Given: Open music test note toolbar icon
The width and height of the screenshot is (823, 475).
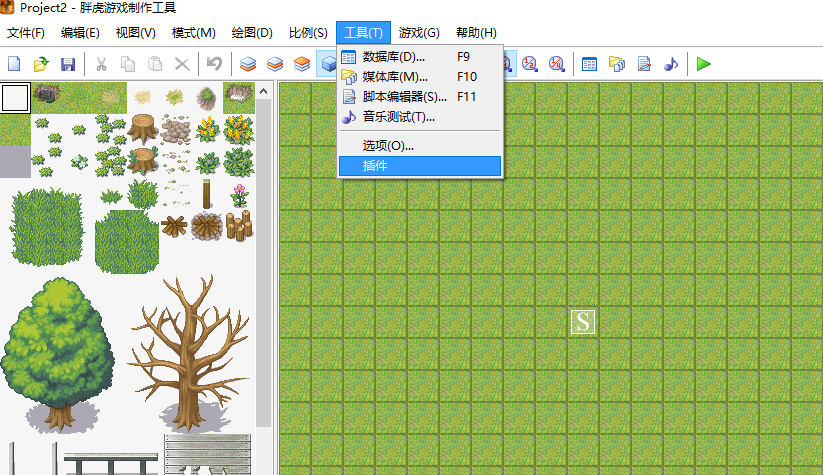Looking at the screenshot, I should 671,64.
